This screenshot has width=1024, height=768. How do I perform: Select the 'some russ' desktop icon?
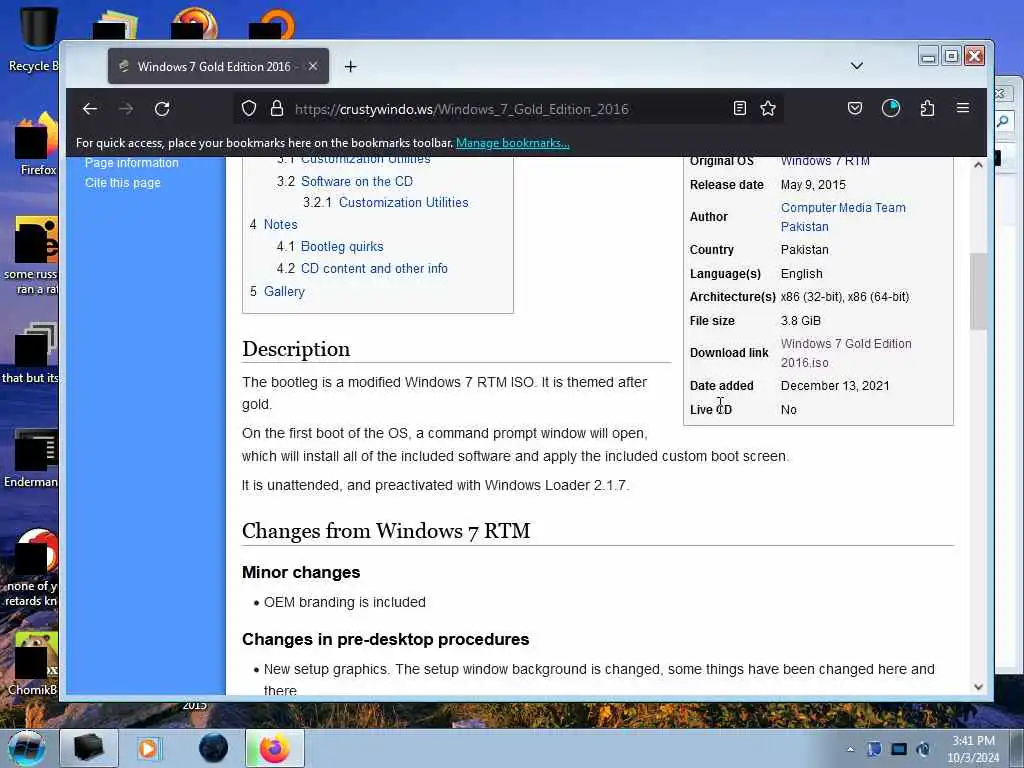[31, 256]
